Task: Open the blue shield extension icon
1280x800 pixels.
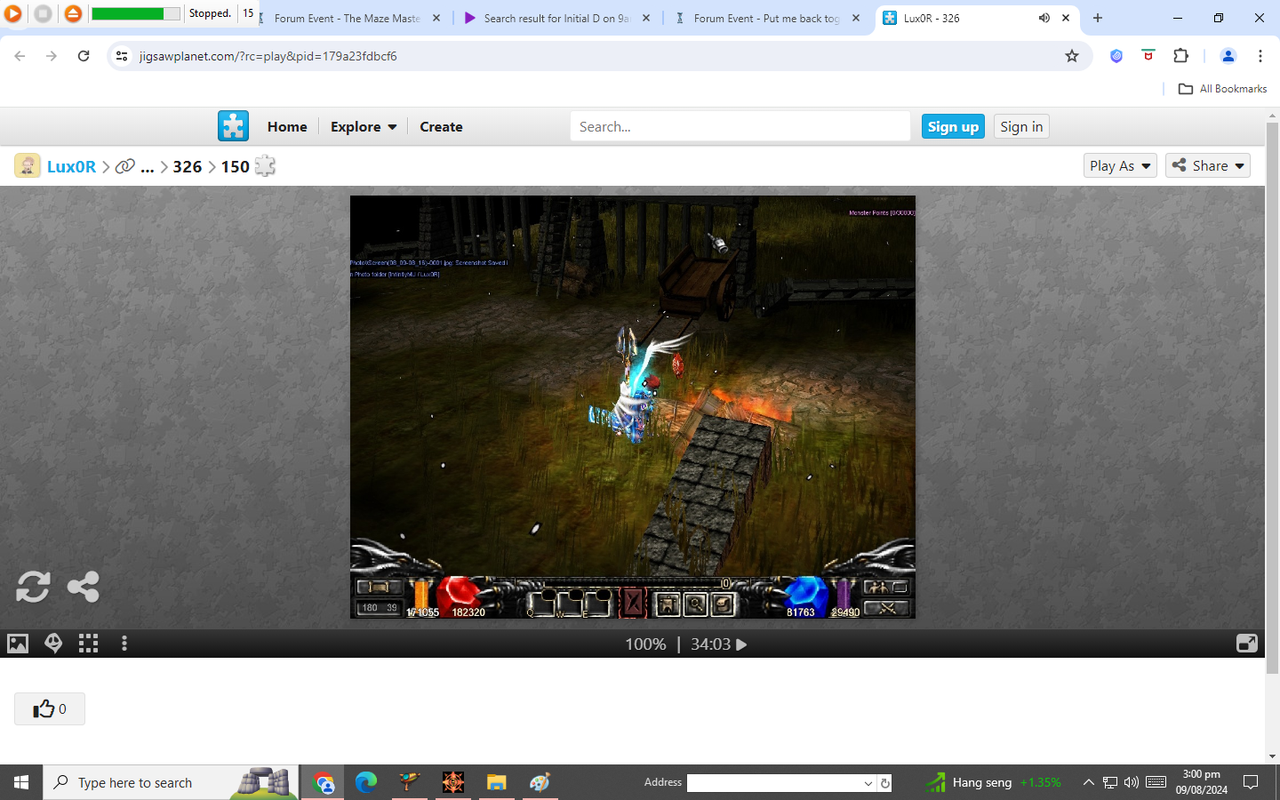Action: click(1117, 56)
